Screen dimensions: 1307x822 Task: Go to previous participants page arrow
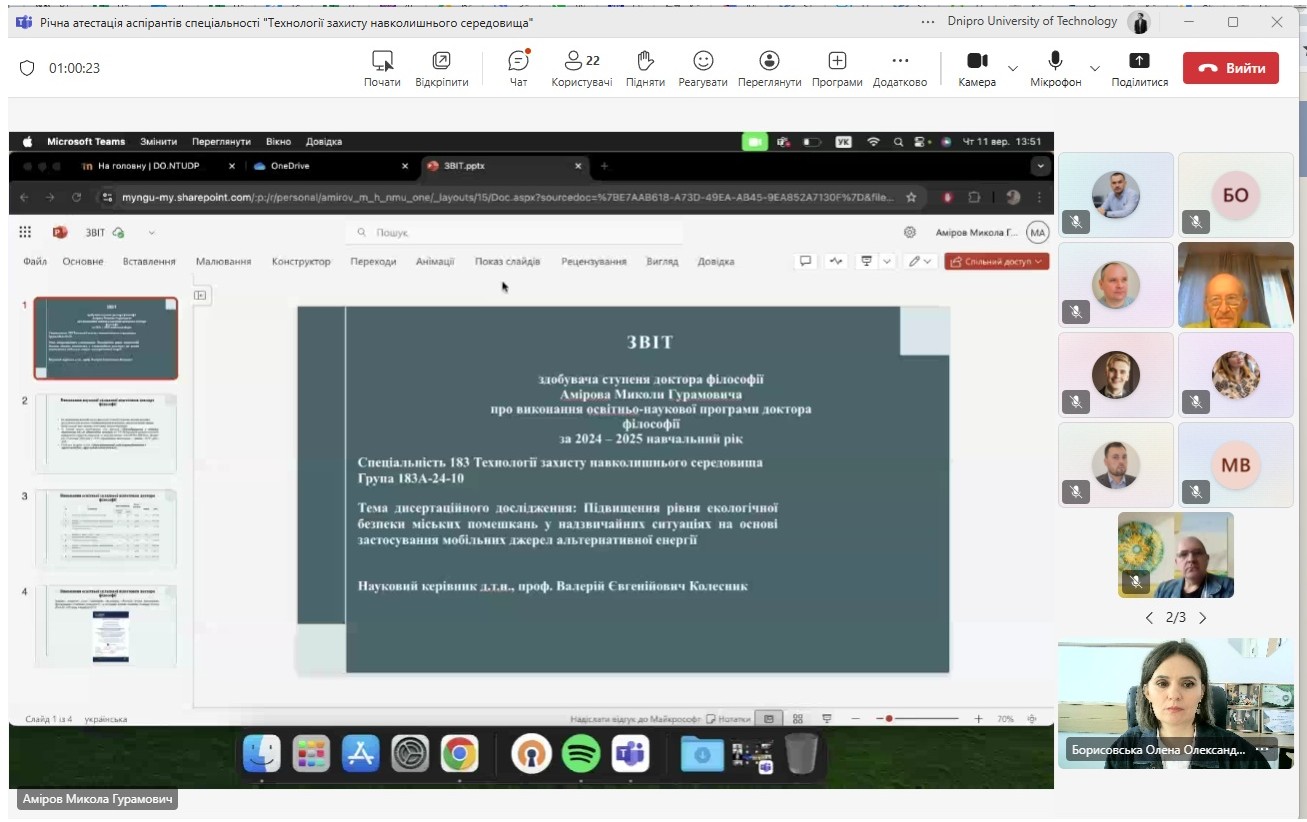coord(1149,618)
